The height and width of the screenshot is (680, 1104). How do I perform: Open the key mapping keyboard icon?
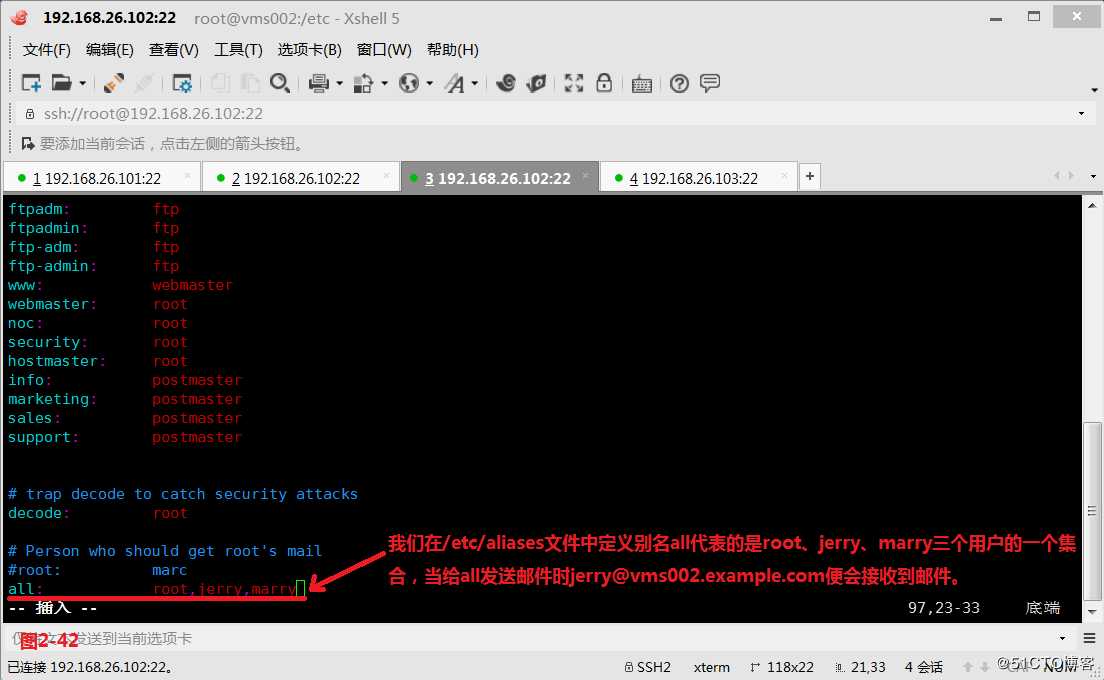(641, 84)
